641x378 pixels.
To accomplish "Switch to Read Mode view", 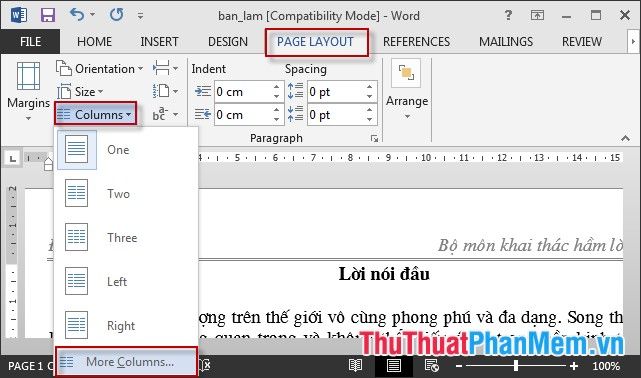I will [355, 365].
